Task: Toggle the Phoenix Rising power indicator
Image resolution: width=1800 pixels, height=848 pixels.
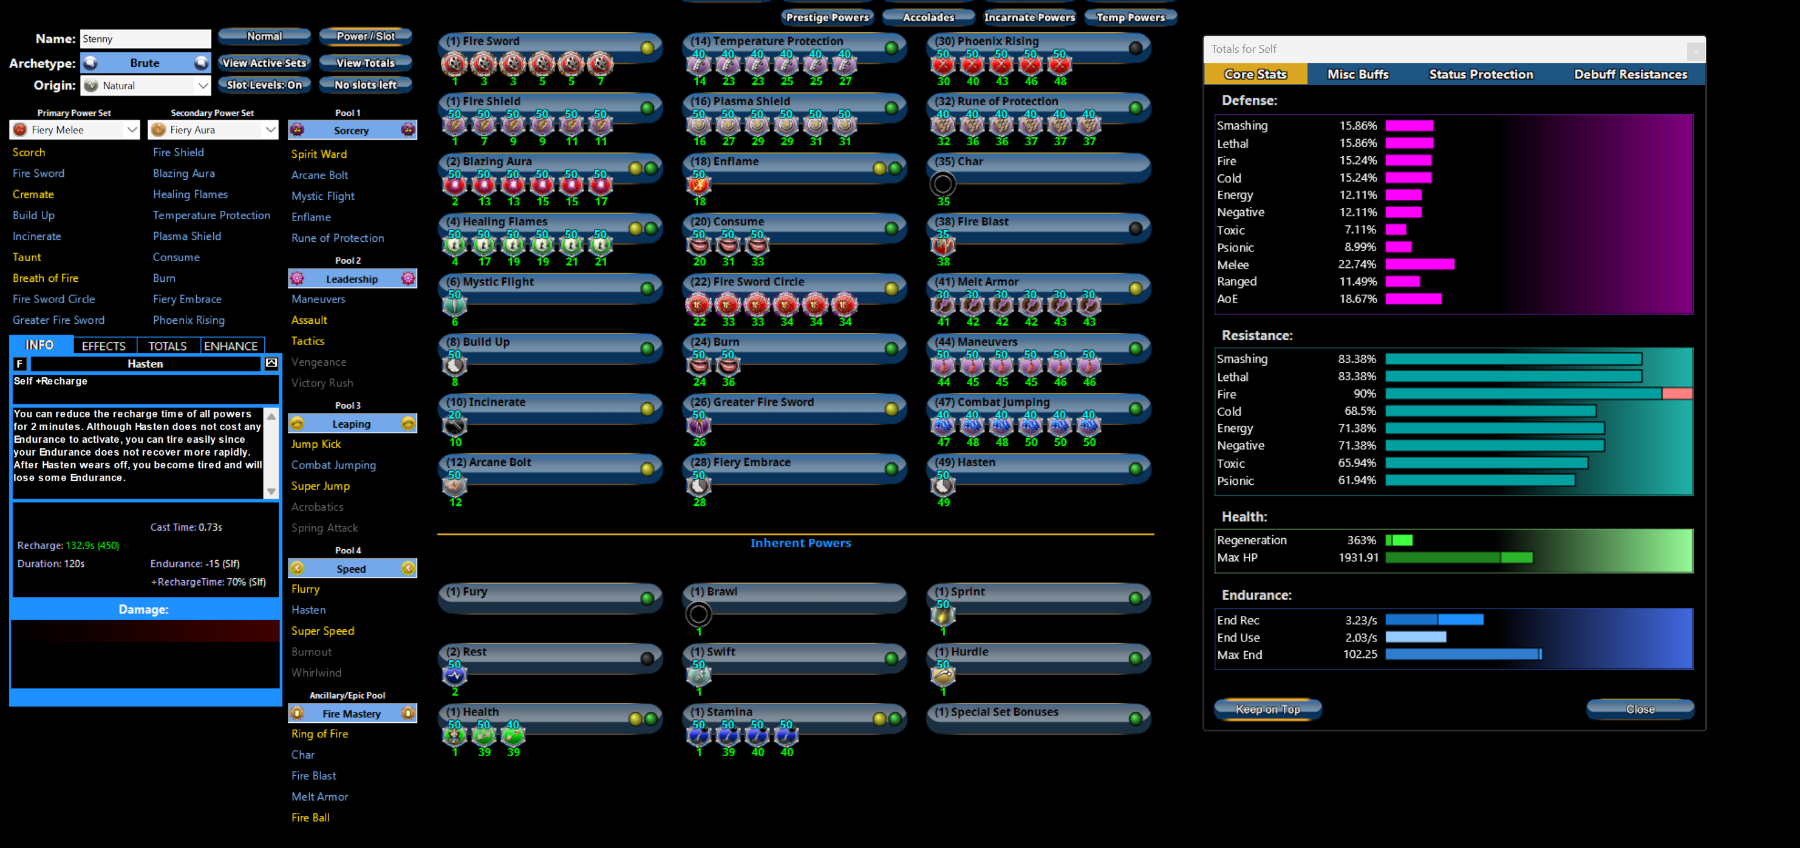Action: 1136,47
